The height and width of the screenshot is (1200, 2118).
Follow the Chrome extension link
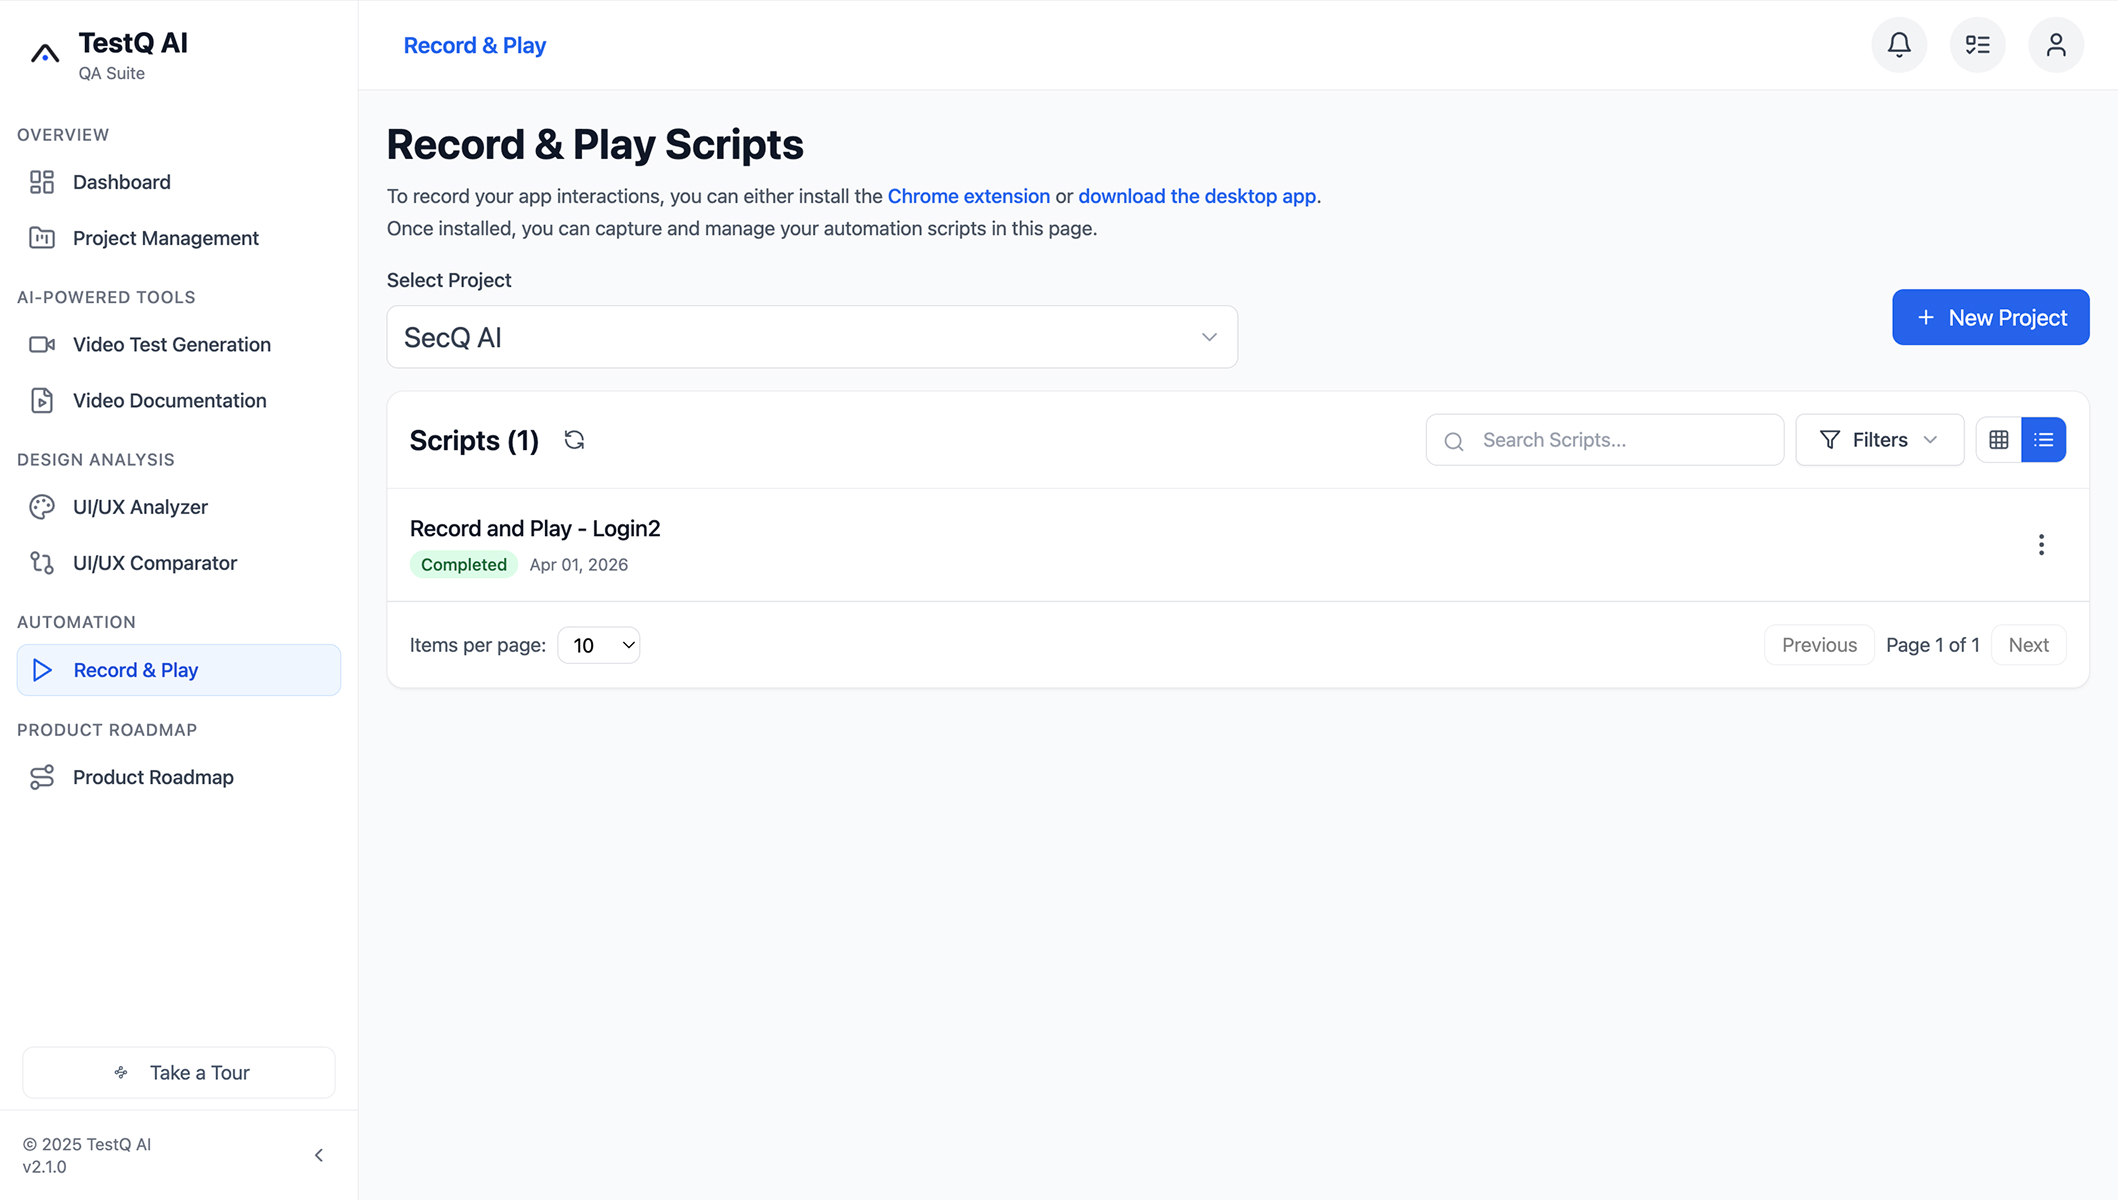968,196
